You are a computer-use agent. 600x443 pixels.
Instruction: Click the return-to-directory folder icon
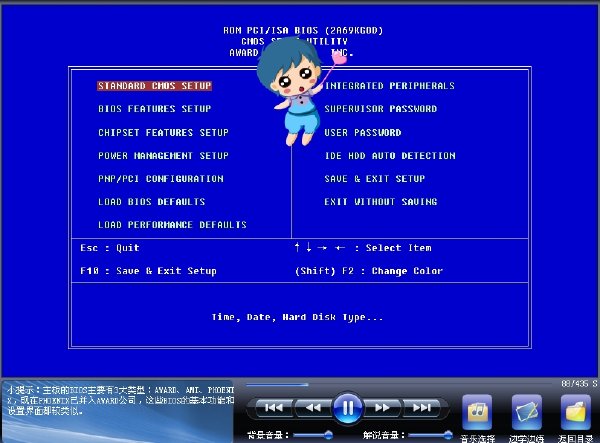tap(576, 412)
